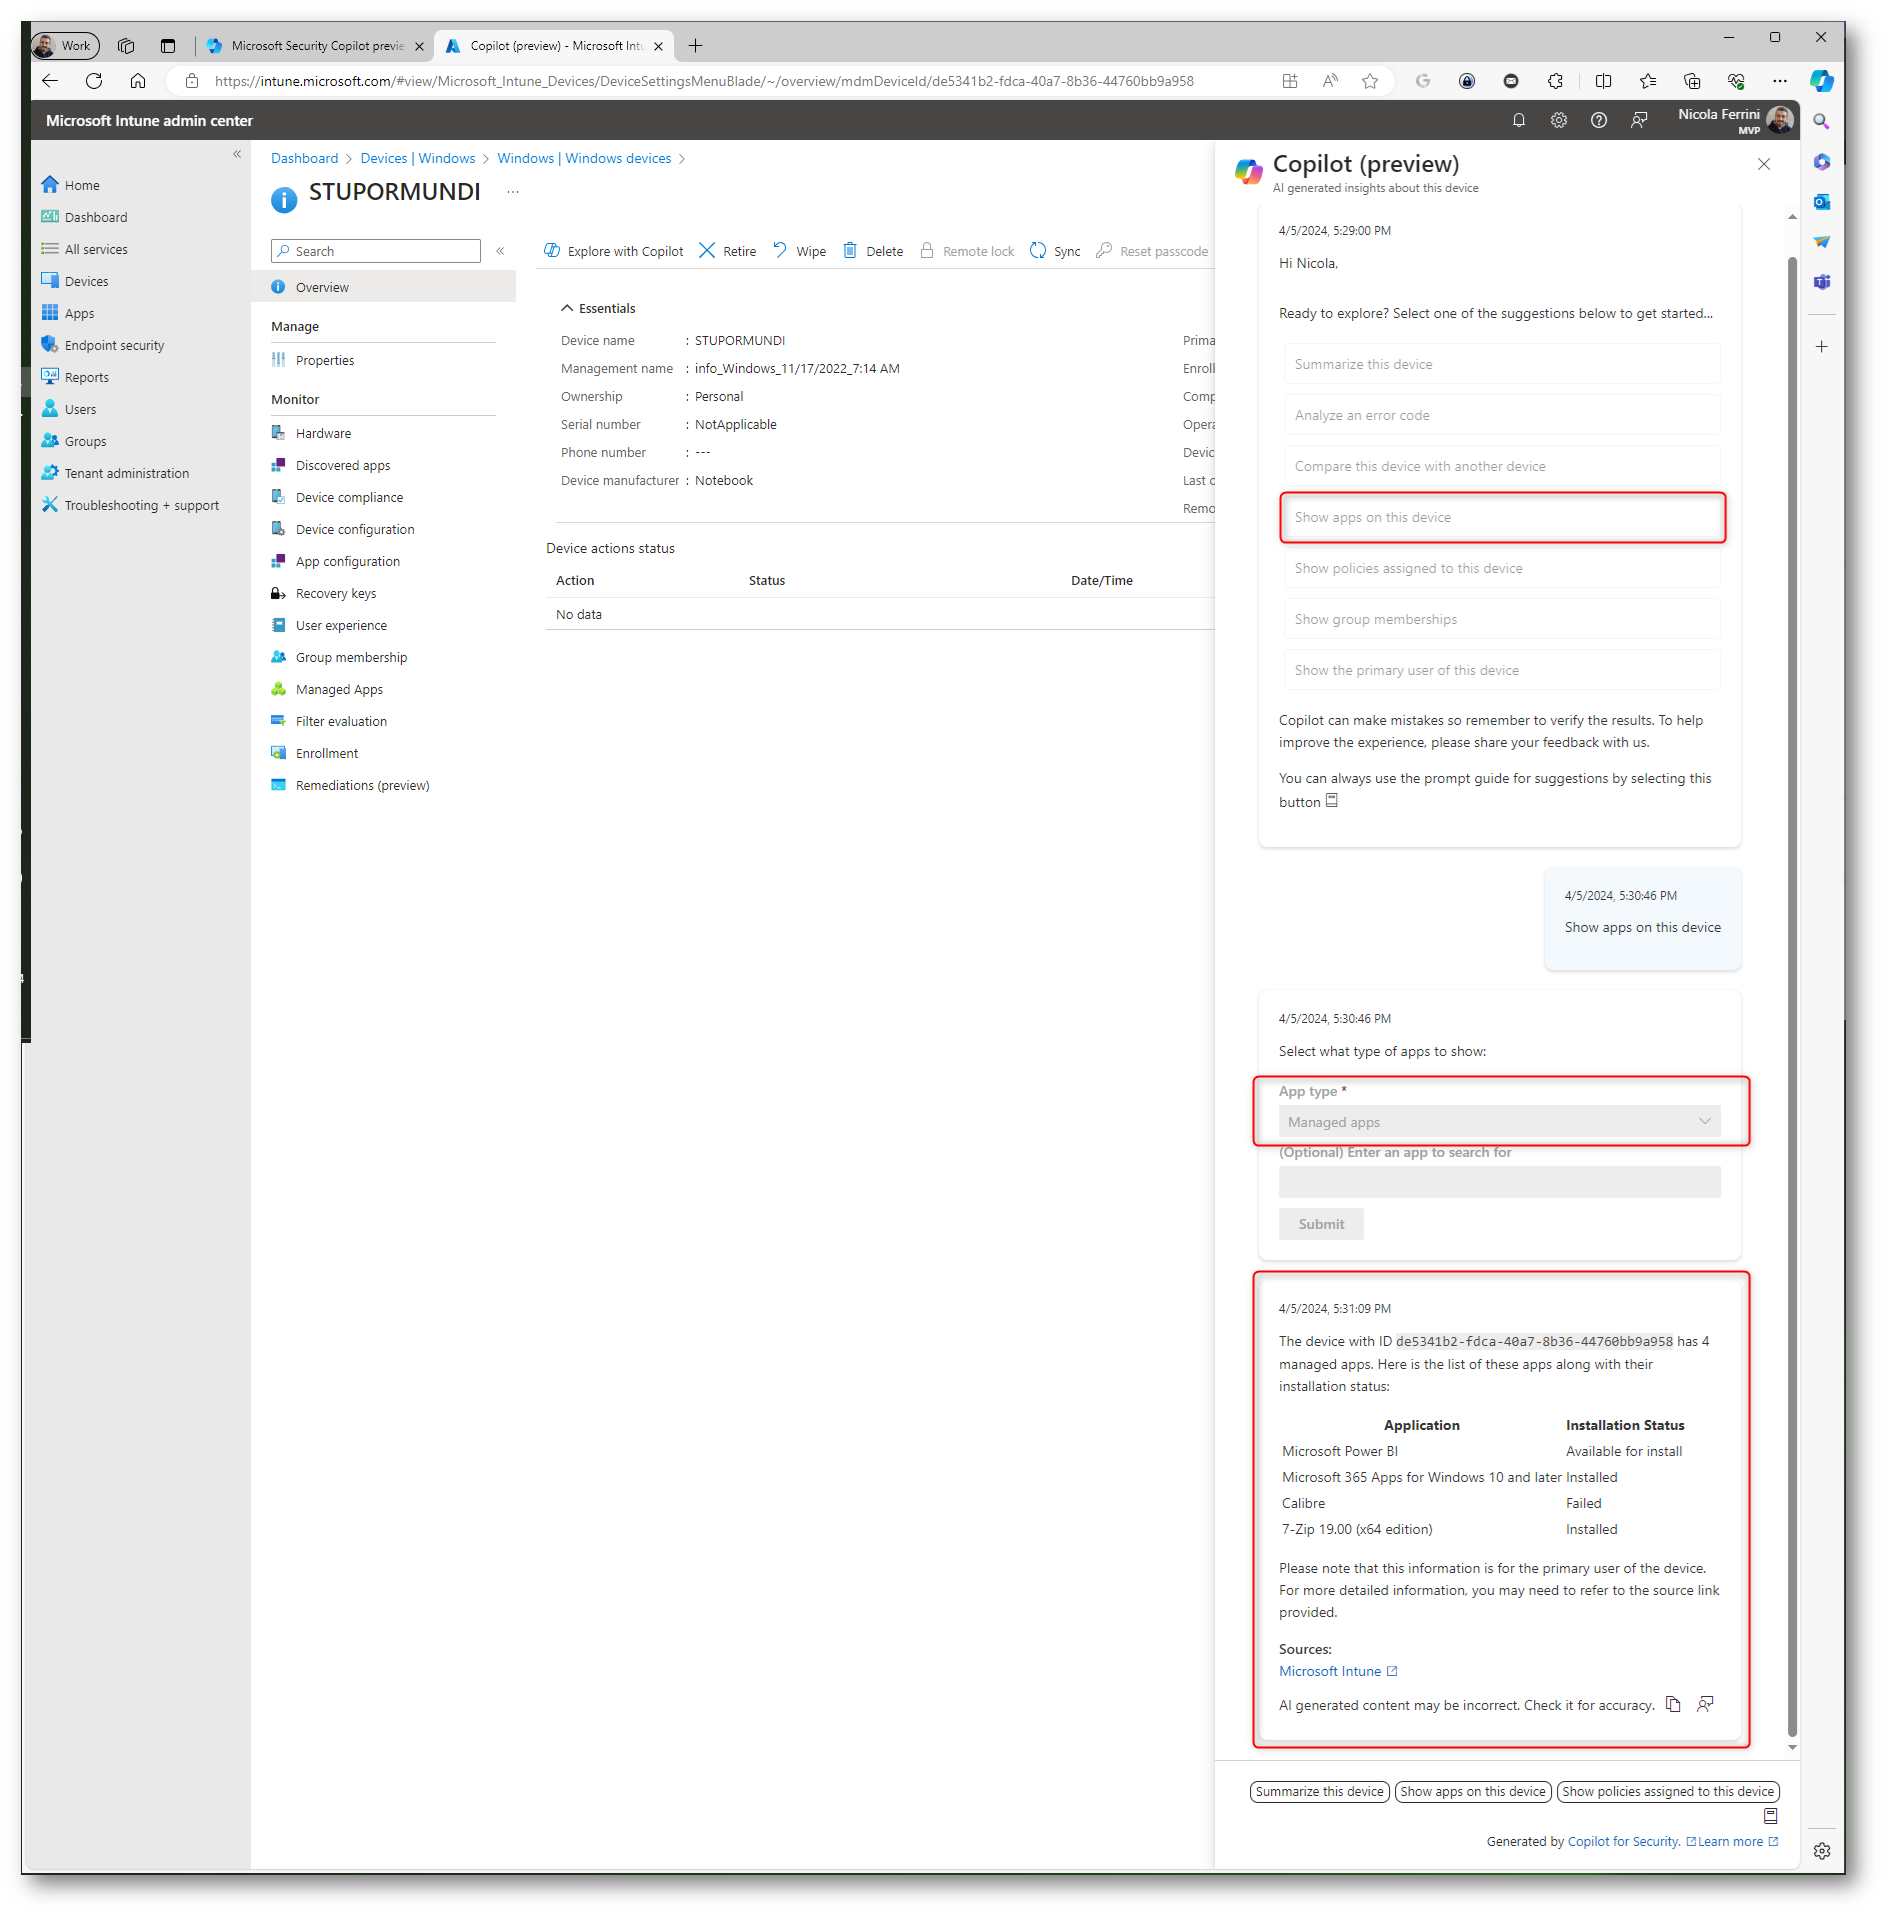Screen dimensions: 1888x1917
Task: Open Group membership
Action: point(351,657)
